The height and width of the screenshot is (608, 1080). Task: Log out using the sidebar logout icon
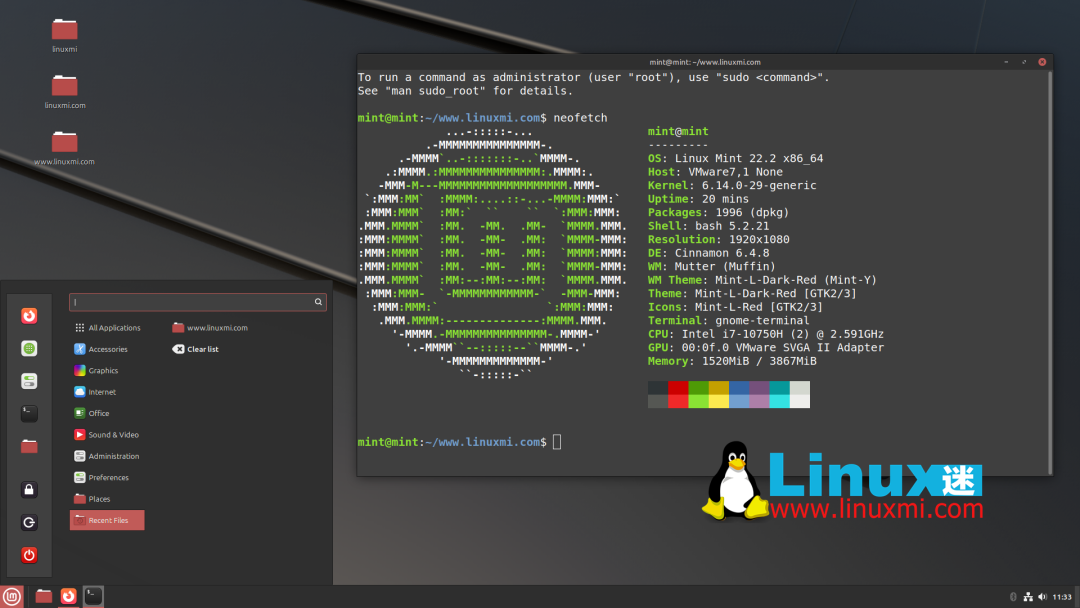pyautogui.click(x=29, y=522)
